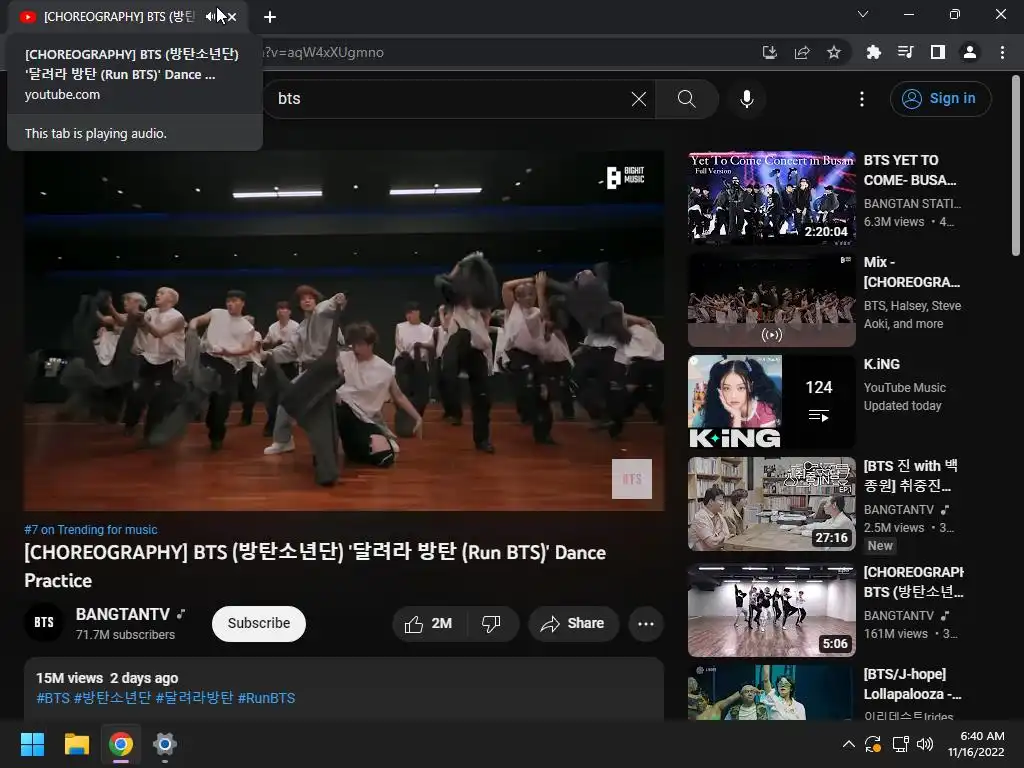This screenshot has height=768, width=1024.
Task: Open more actions ellipsis beside Share
Action: (646, 624)
